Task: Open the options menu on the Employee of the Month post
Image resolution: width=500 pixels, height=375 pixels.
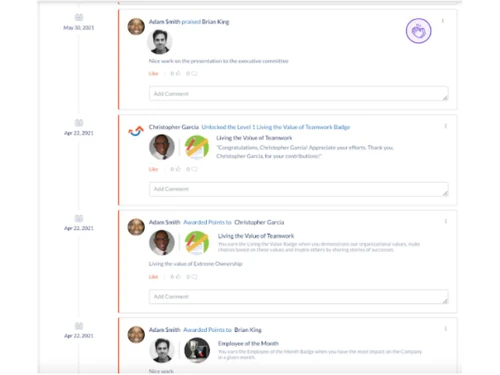Action: pos(445,329)
